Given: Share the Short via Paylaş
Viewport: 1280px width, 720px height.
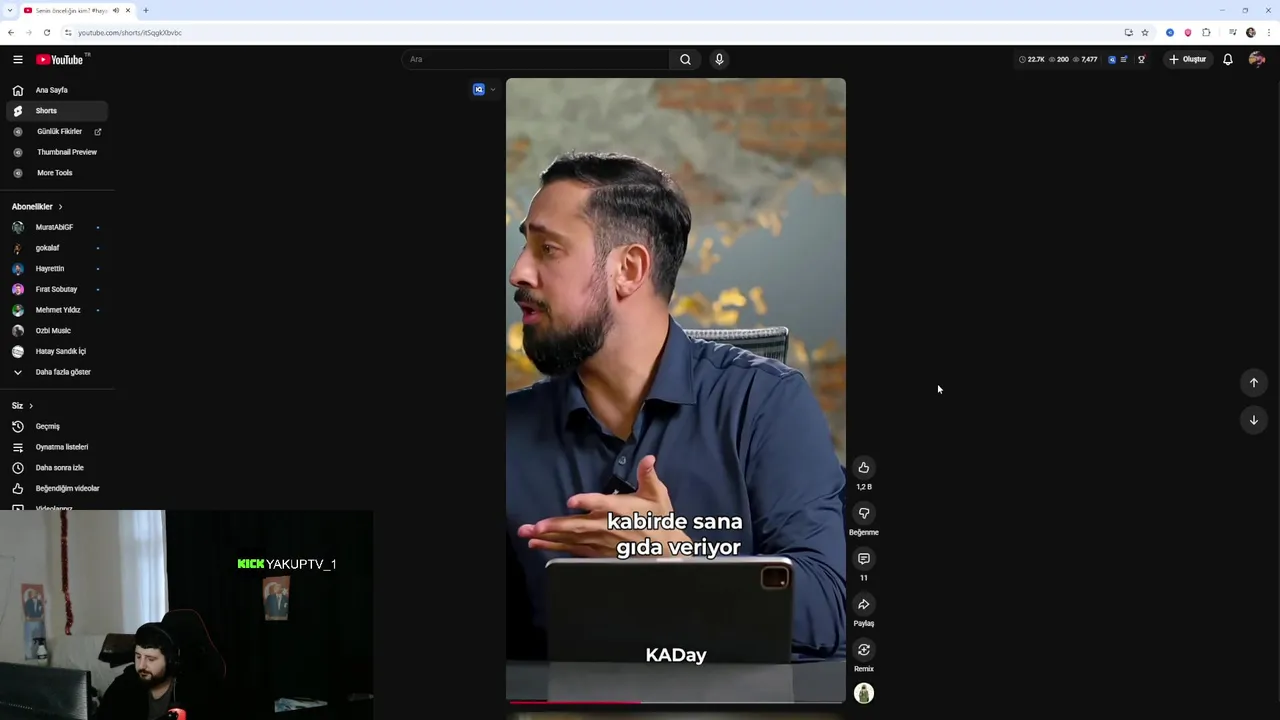Looking at the screenshot, I should pos(864,604).
